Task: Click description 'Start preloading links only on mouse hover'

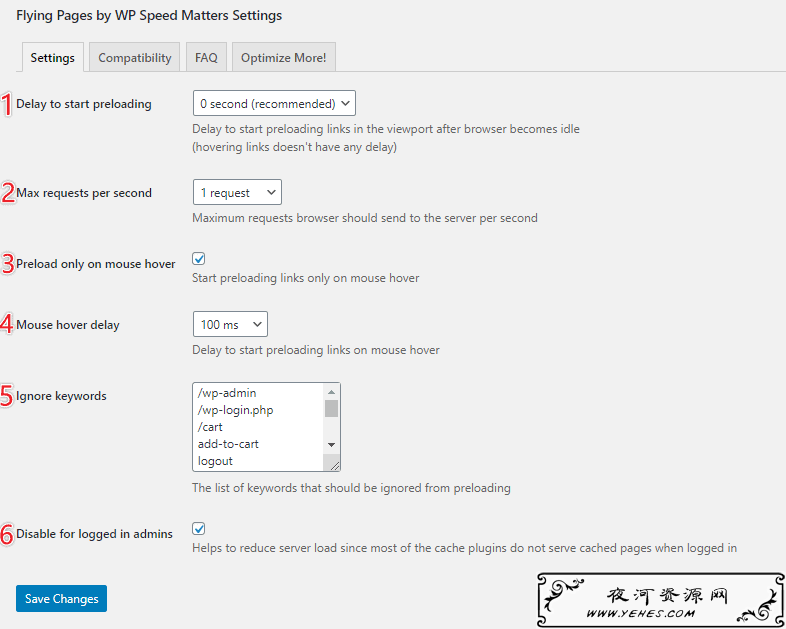Action: [306, 278]
